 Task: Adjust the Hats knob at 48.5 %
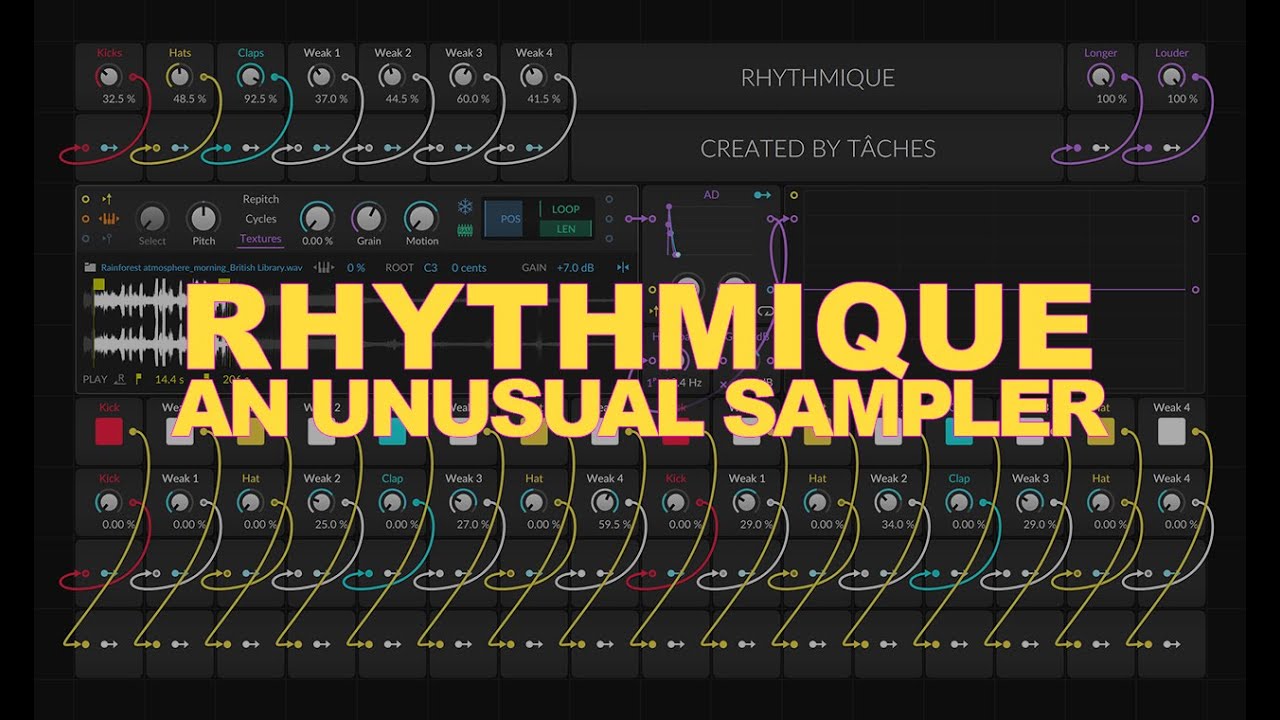tap(179, 76)
